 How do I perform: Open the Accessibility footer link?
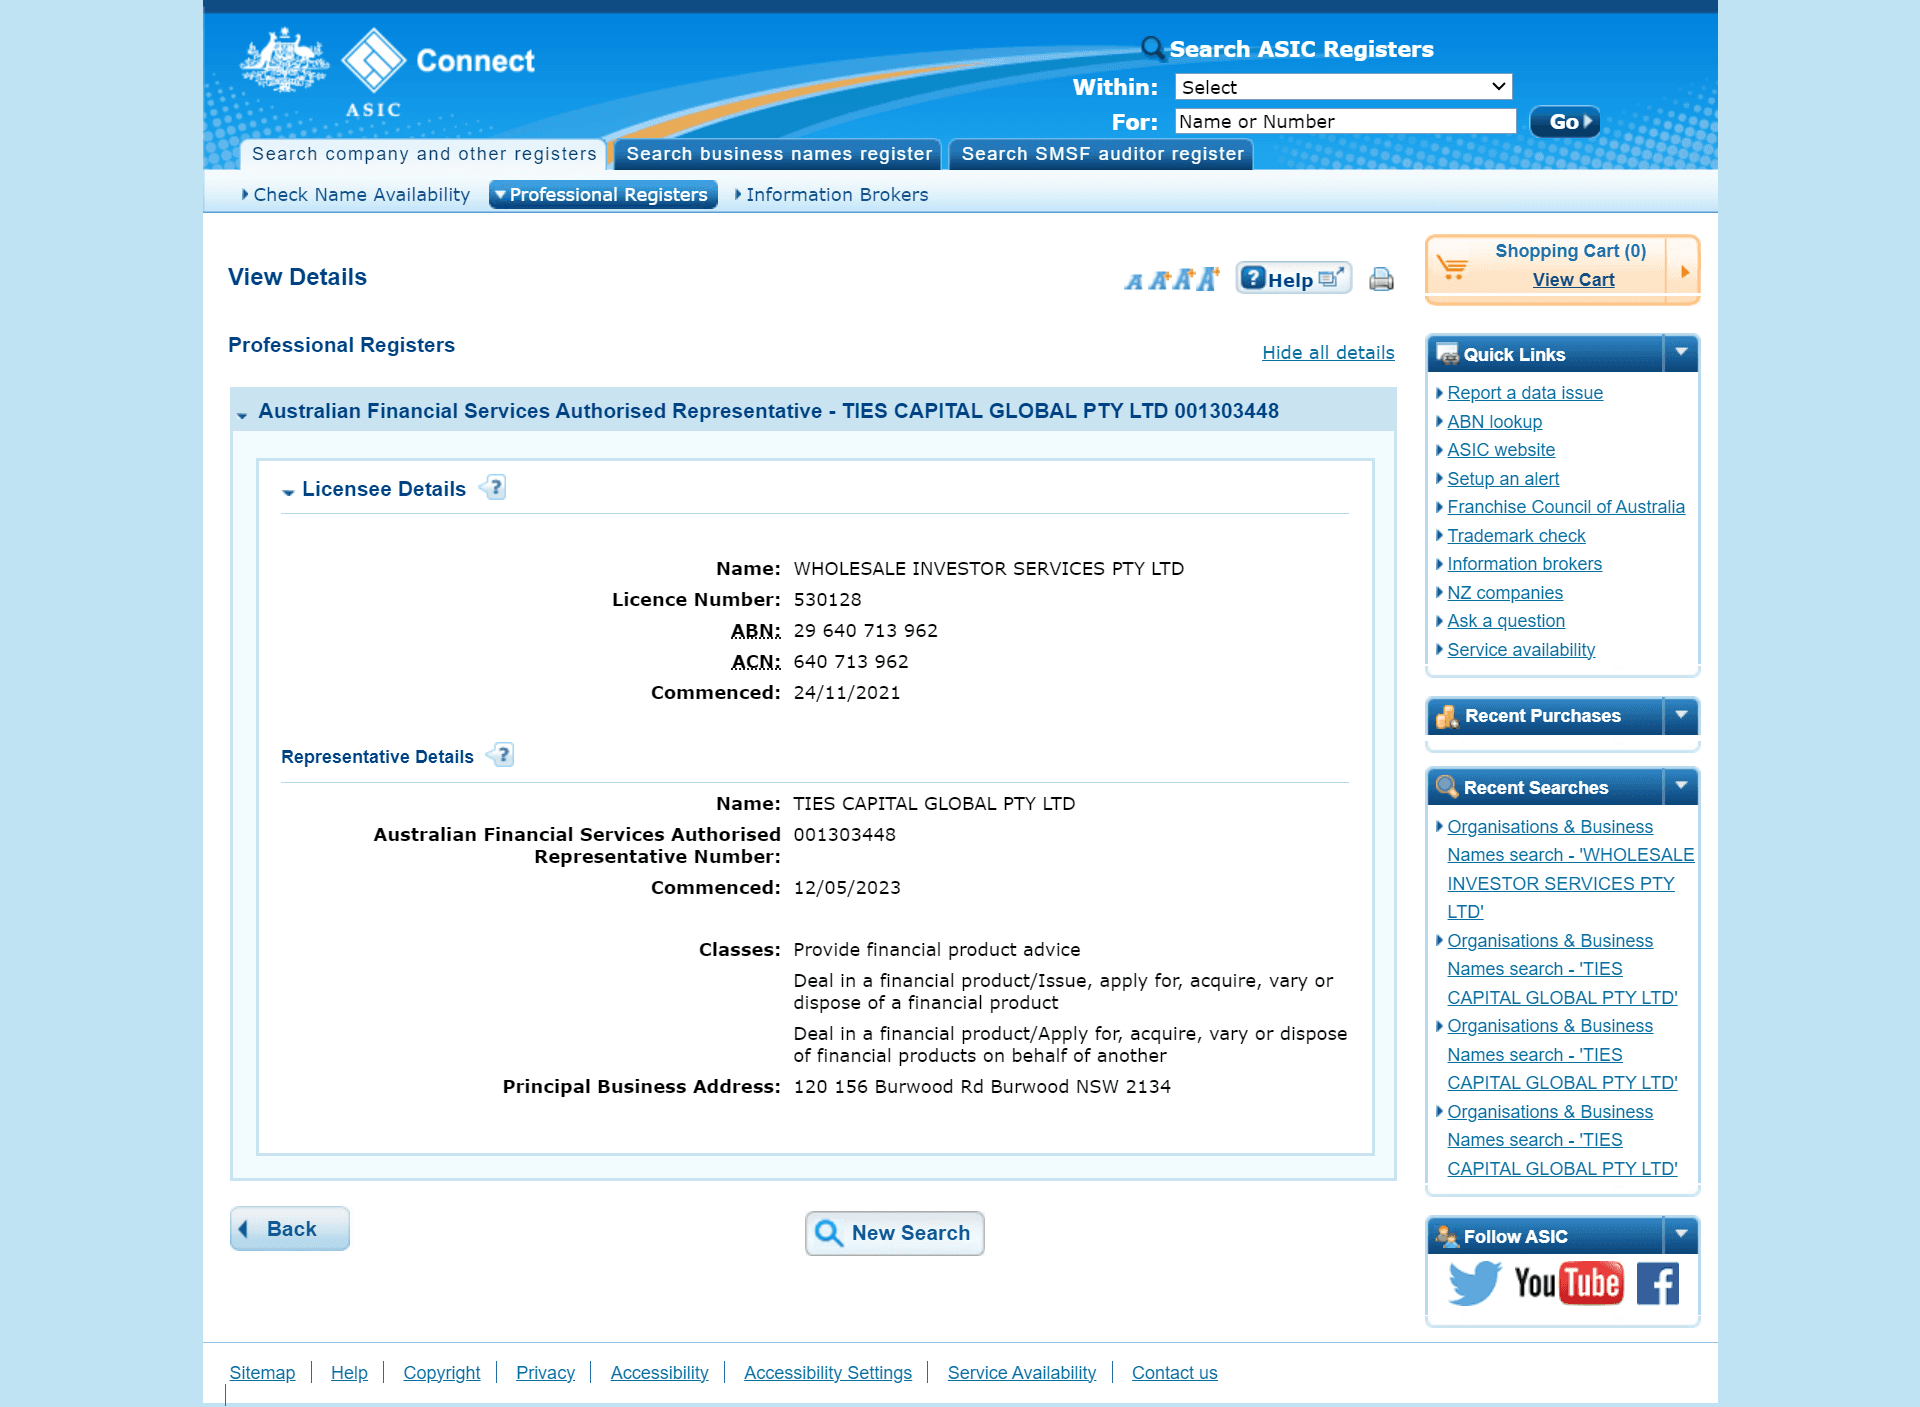click(x=659, y=1373)
